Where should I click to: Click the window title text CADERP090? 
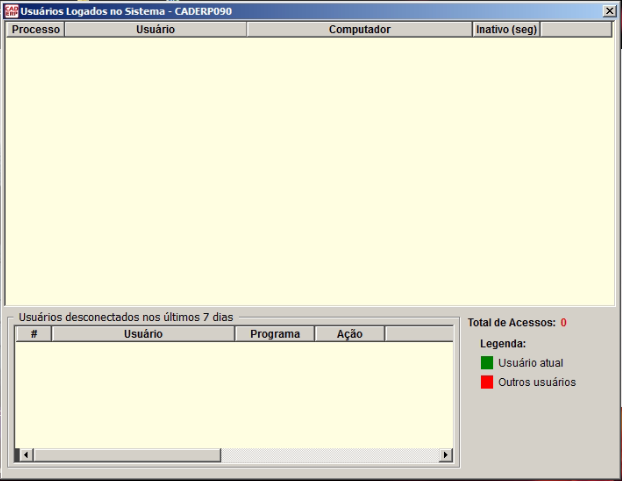pos(203,11)
